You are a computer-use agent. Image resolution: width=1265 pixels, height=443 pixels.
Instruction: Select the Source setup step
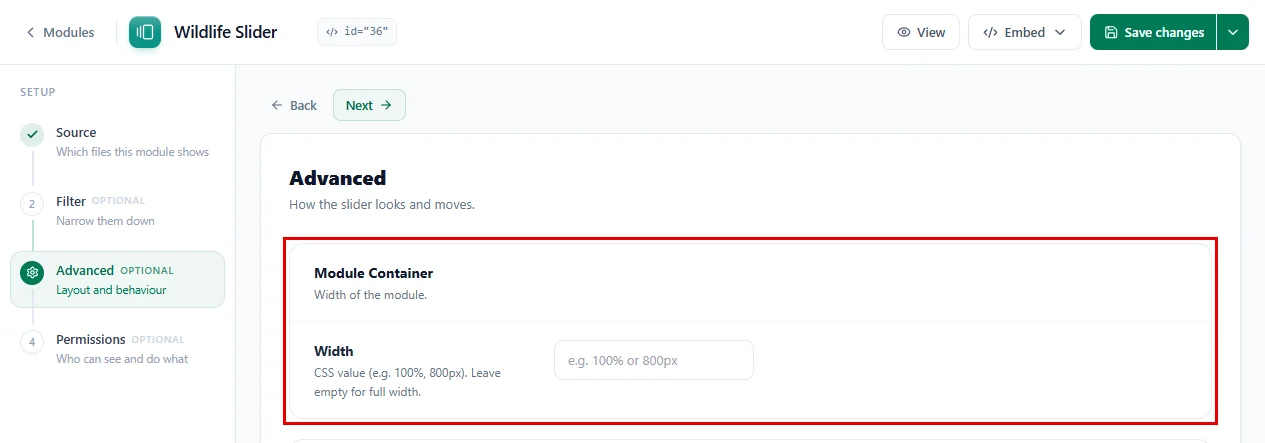[x=117, y=142]
